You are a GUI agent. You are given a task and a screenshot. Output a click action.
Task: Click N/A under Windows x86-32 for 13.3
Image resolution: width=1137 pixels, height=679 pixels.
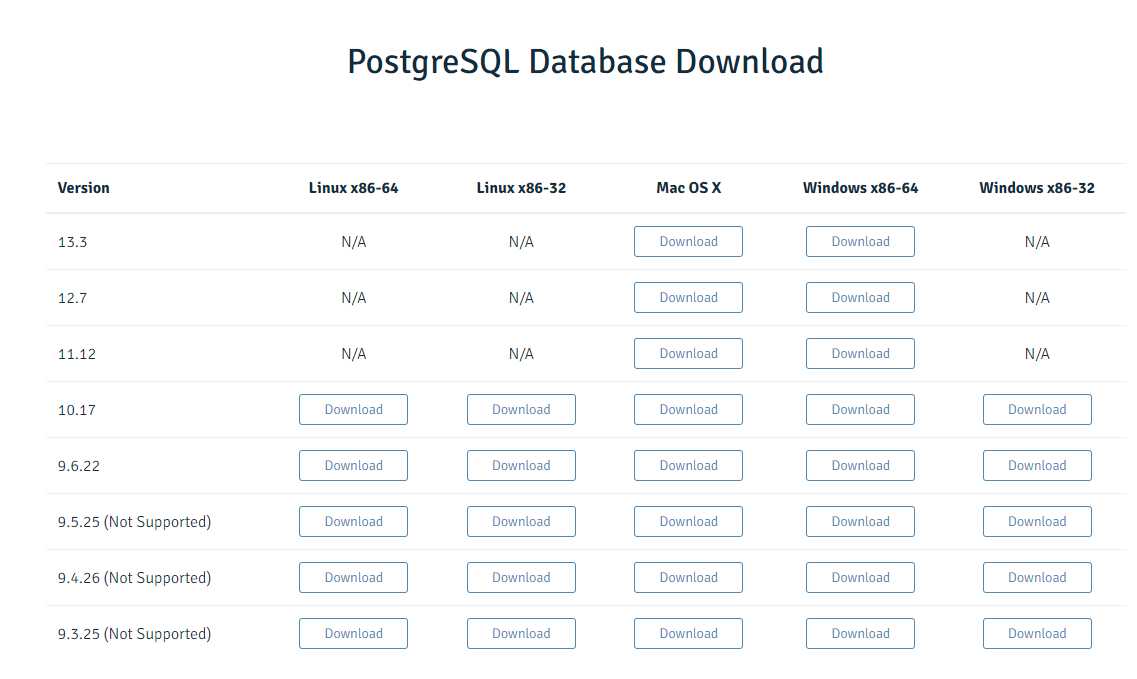tap(1037, 242)
